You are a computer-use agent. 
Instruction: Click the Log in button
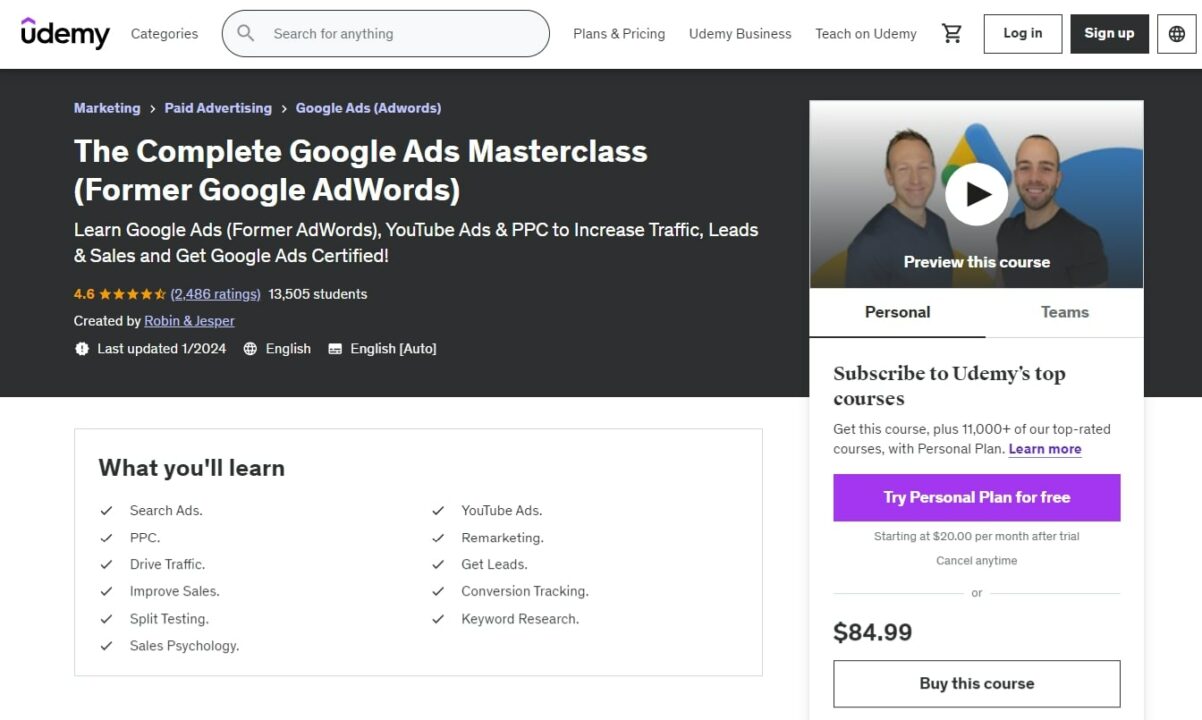click(1023, 33)
